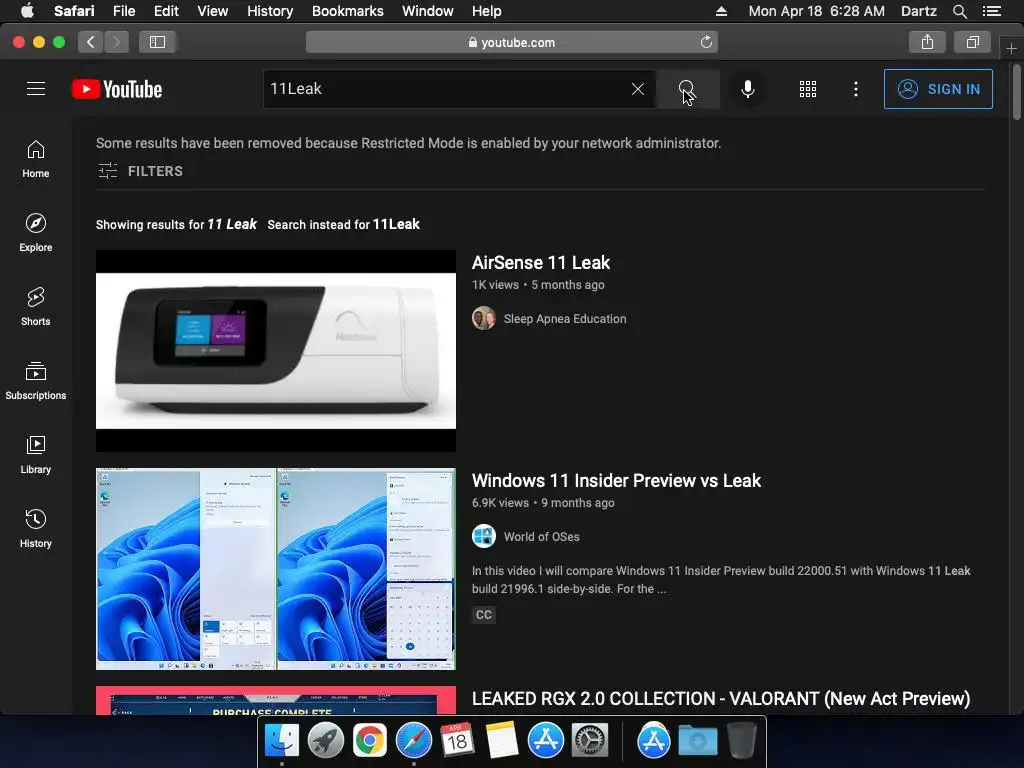Click the World of OSes avatar
Screen dimensions: 1024x768
click(x=484, y=537)
